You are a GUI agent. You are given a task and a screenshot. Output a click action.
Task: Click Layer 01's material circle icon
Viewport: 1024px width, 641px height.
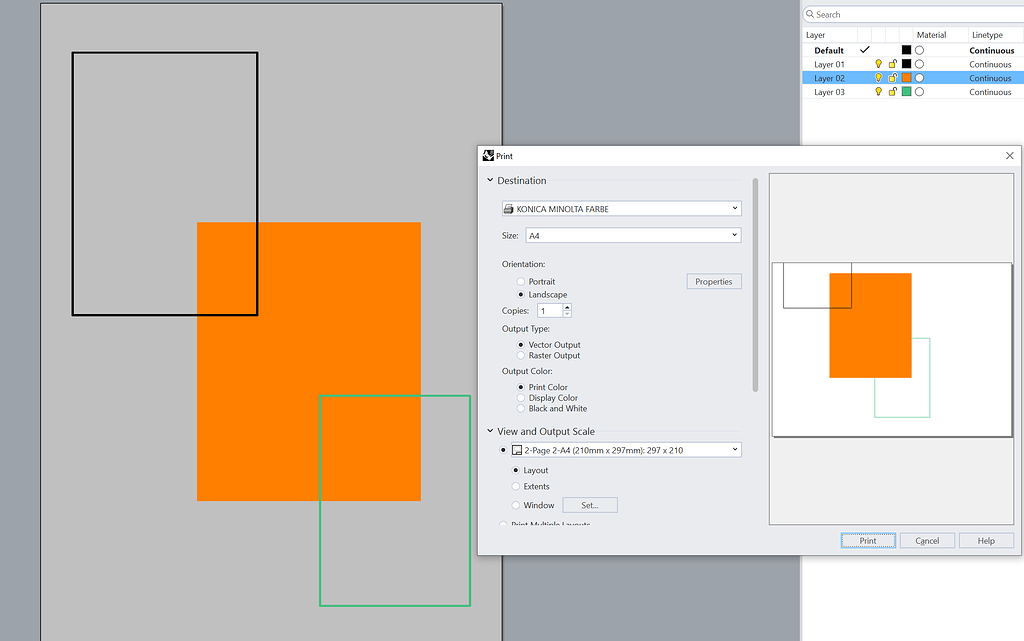(918, 64)
